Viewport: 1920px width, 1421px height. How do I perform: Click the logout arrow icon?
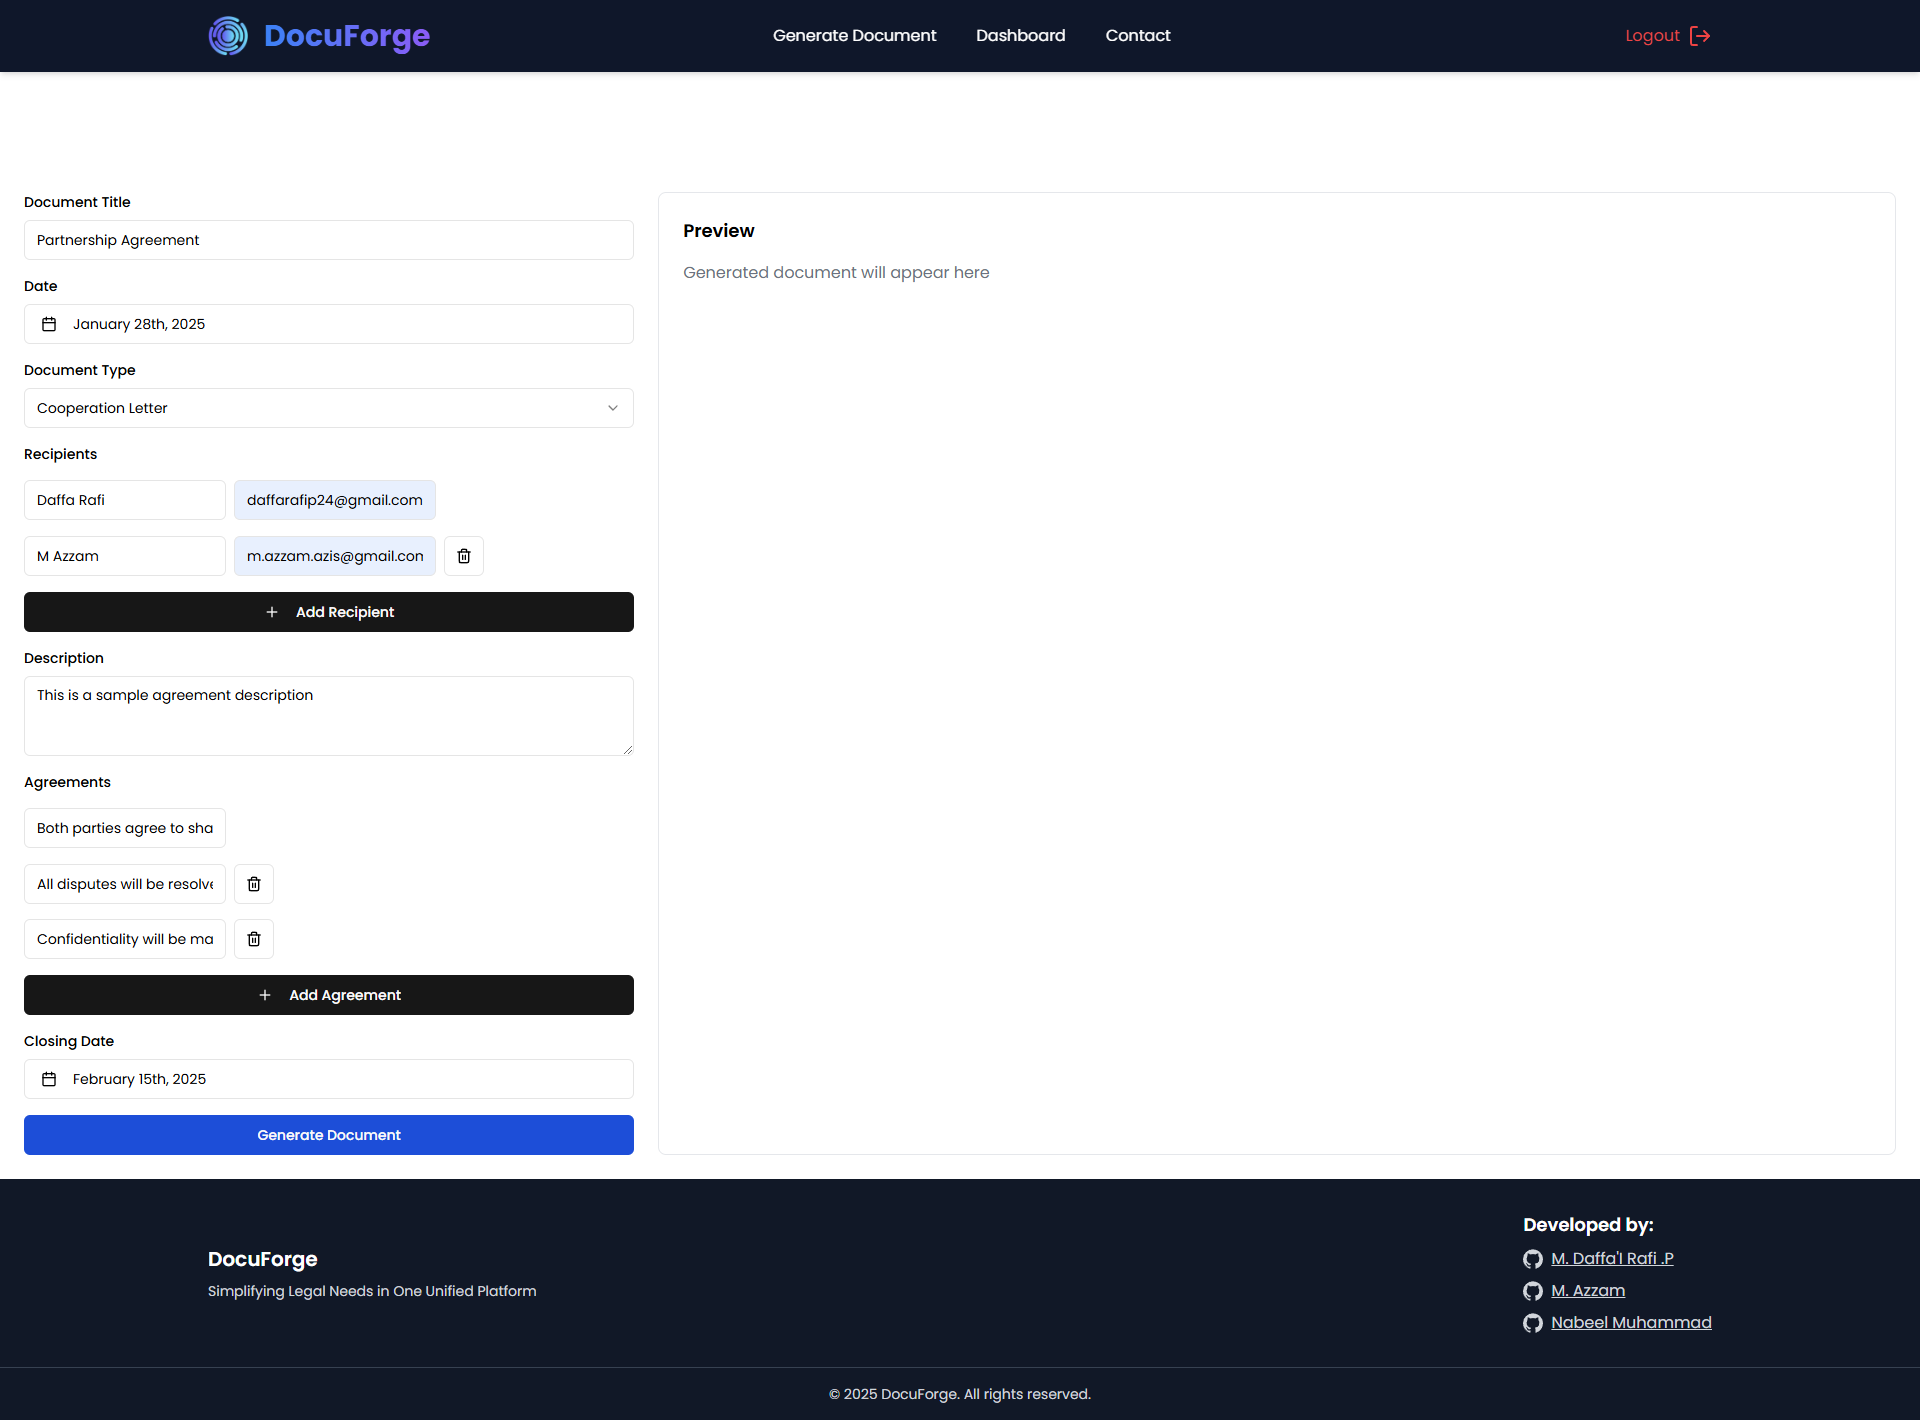point(1700,36)
